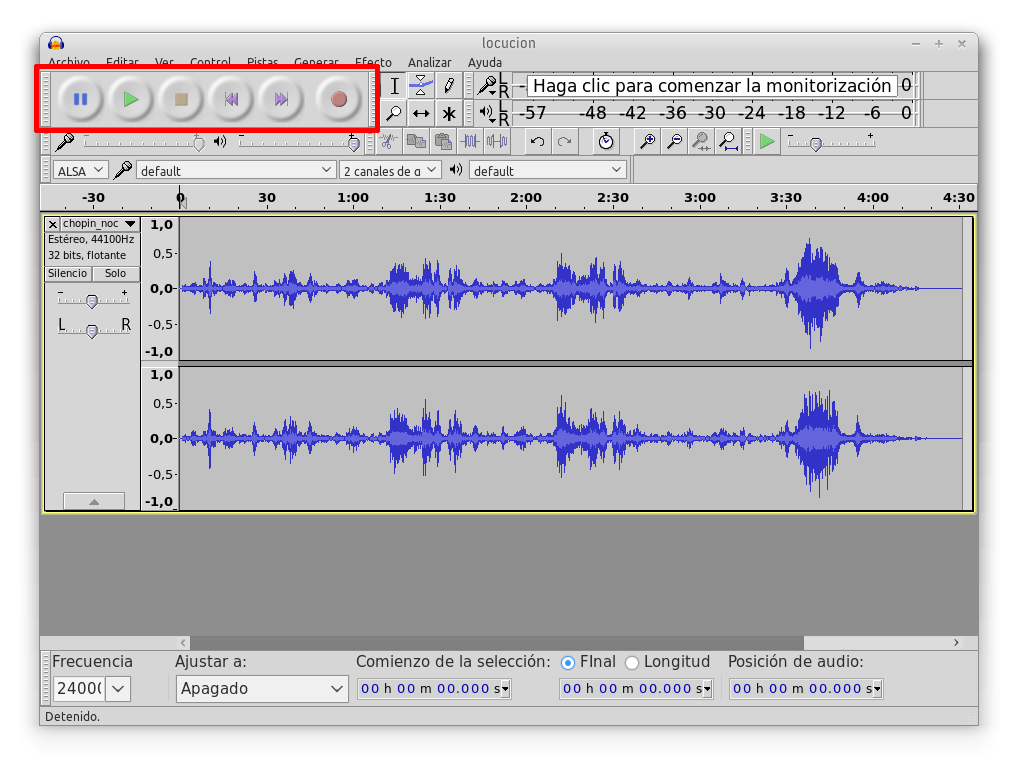1021x767 pixels.
Task: Click the Silence audio icon
Action: point(497,141)
